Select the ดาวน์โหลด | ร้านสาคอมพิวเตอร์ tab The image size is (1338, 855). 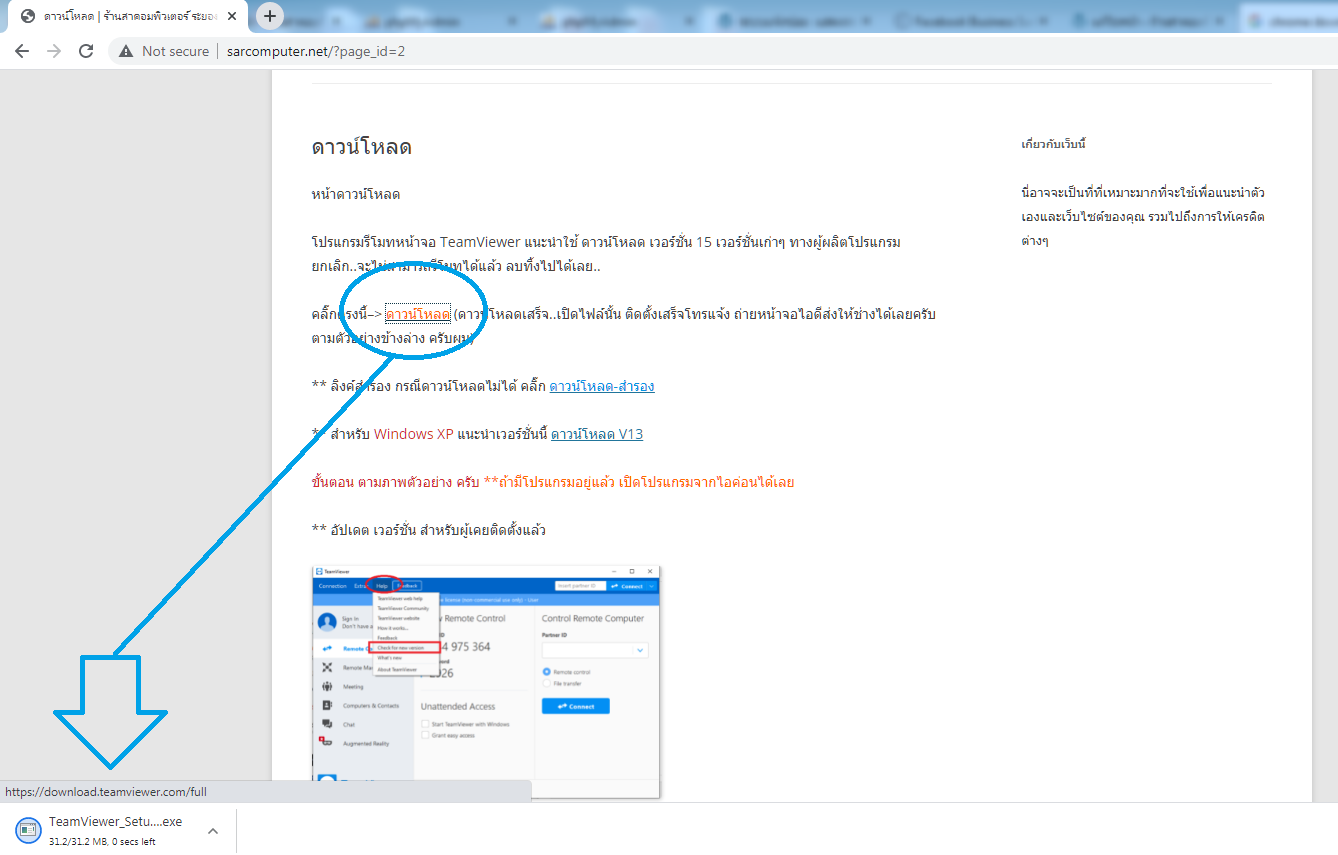pos(130,16)
